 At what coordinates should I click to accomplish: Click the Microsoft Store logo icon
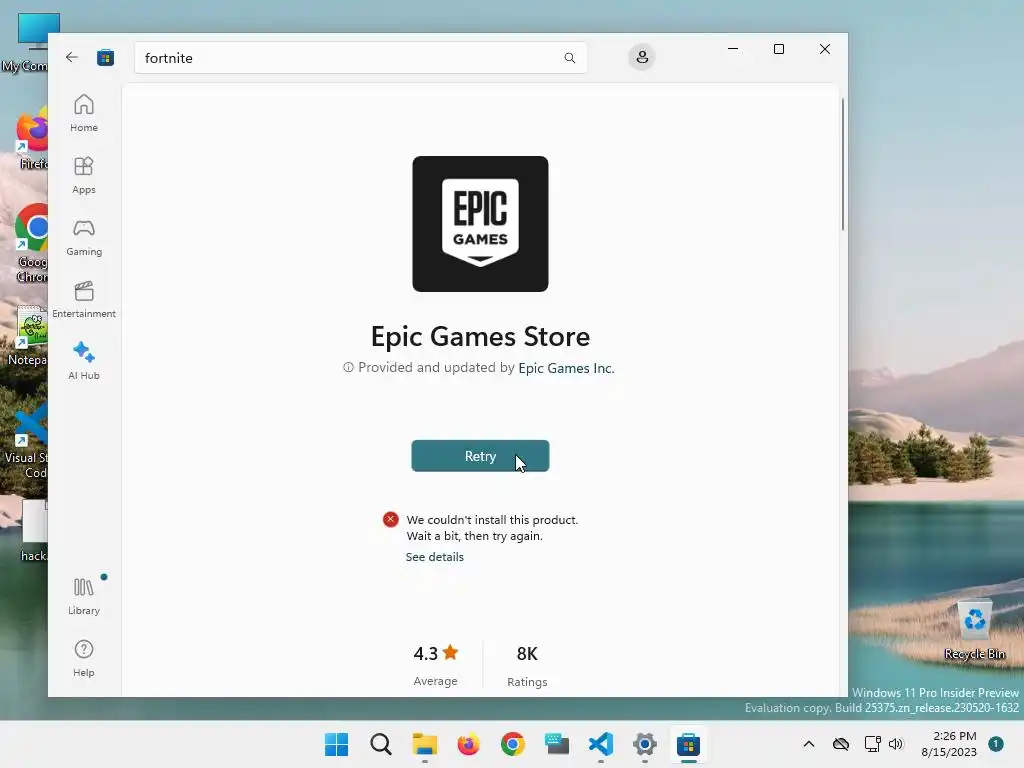(106, 57)
